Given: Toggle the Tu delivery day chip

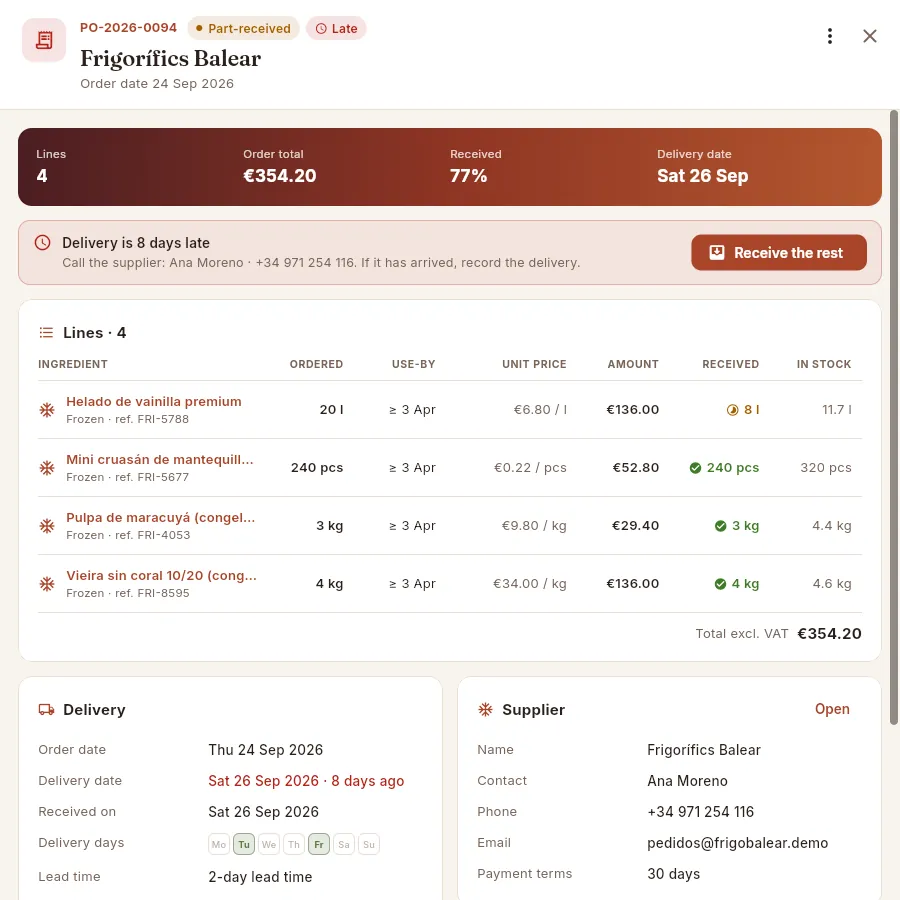Looking at the screenshot, I should pos(244,844).
